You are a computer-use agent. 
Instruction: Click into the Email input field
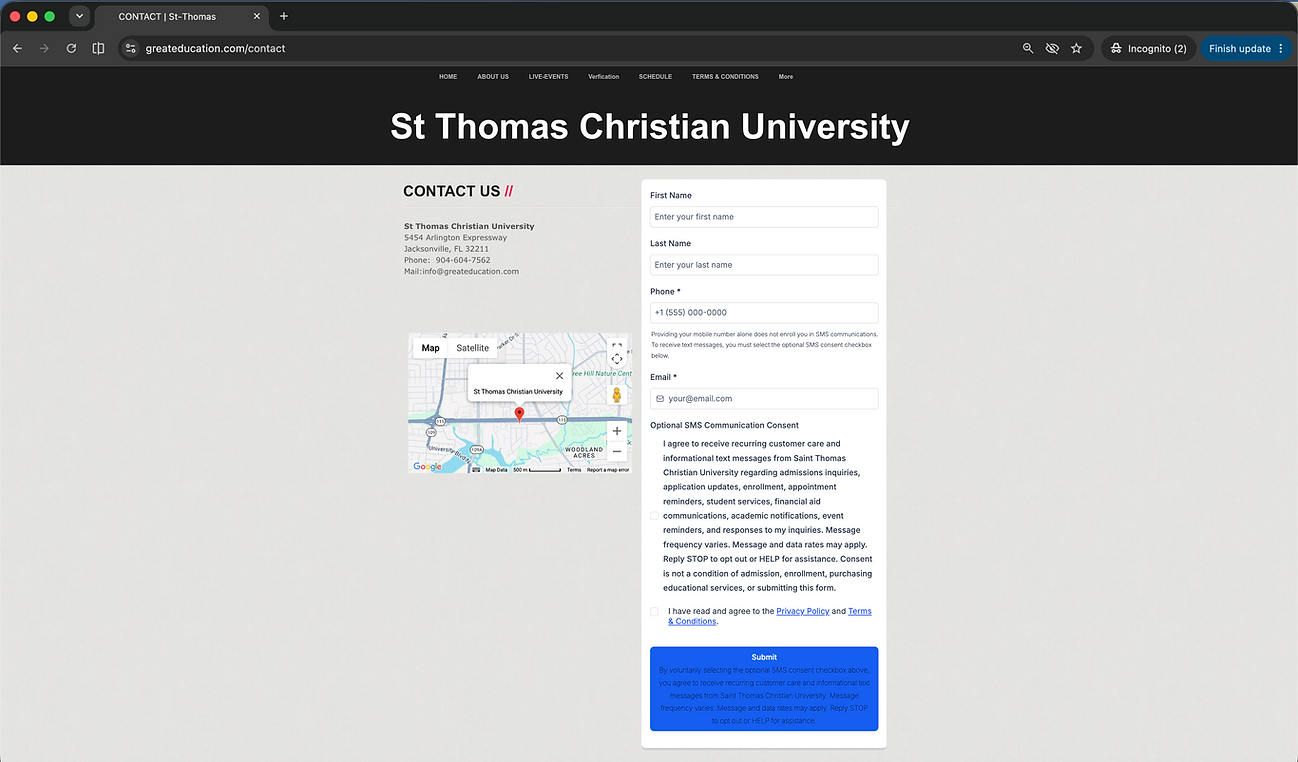tap(764, 399)
